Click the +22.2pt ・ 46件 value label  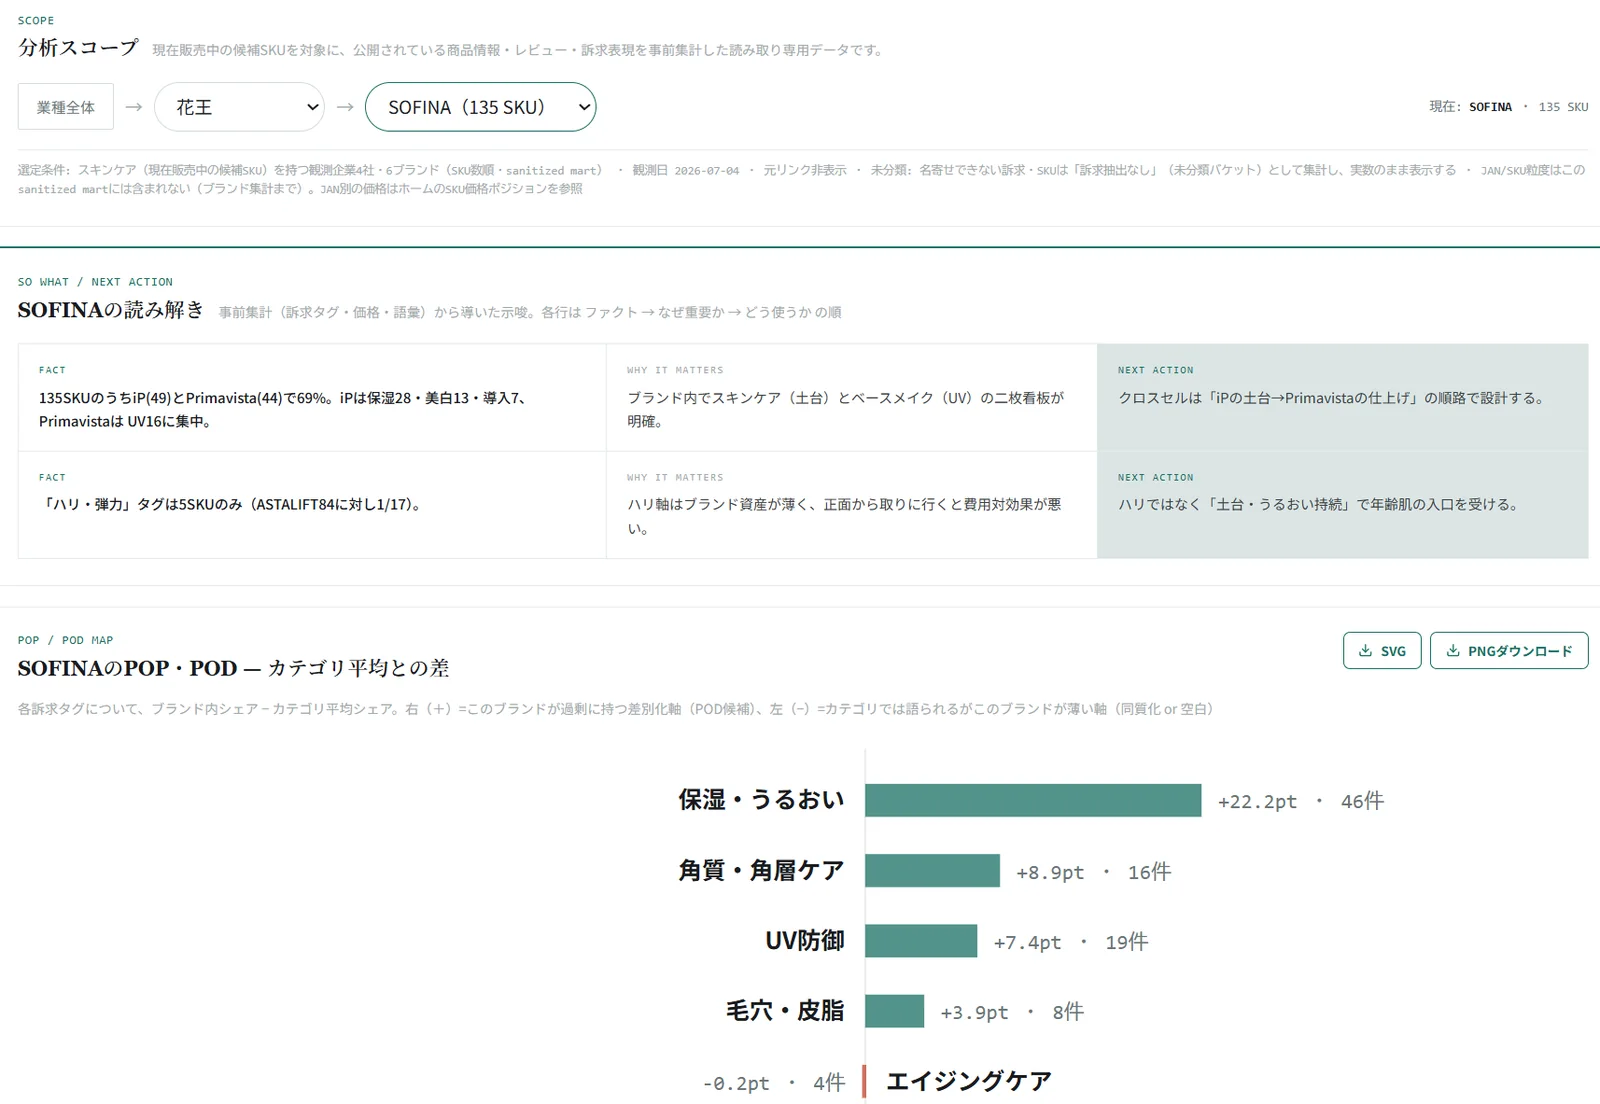[1301, 801]
